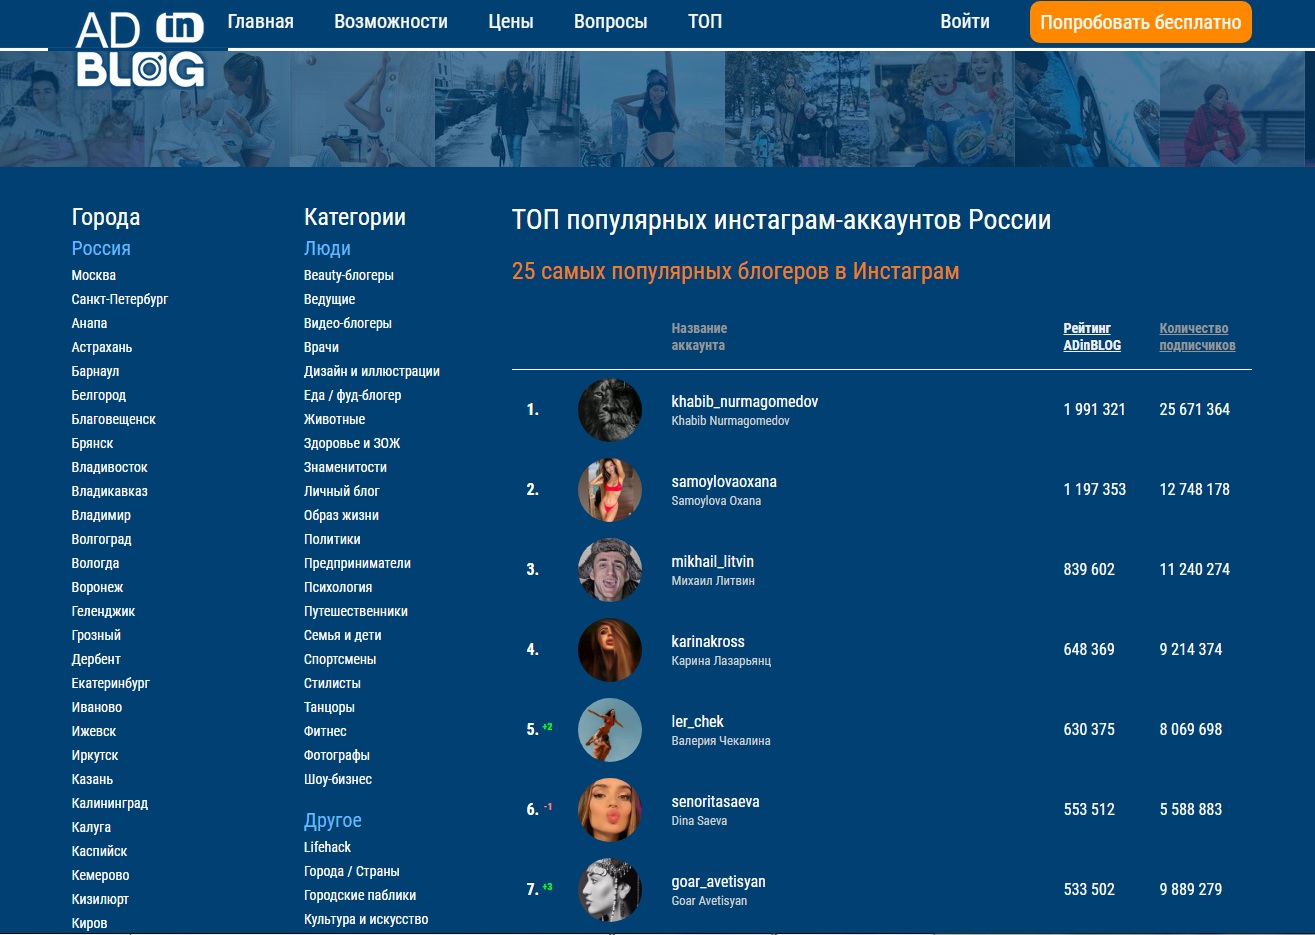Click rating value 1 991 321
This screenshot has width=1315, height=935.
(1095, 409)
